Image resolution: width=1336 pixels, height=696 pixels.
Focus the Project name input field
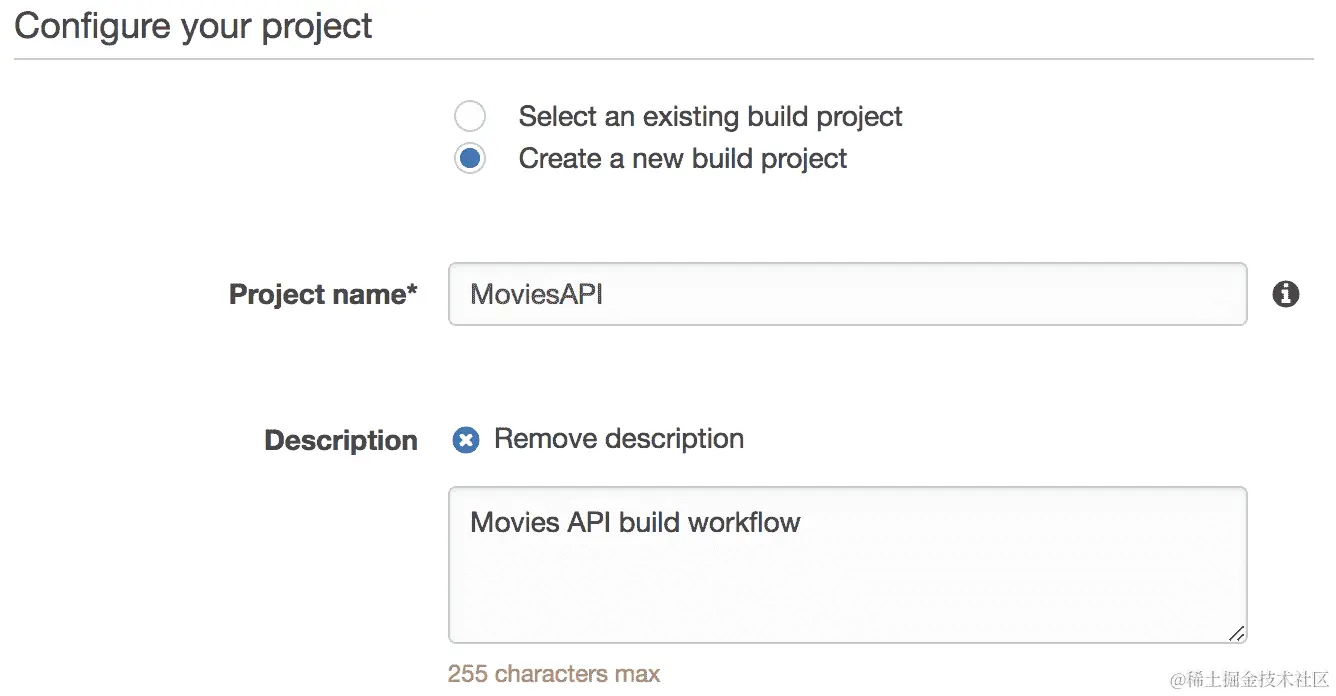847,294
